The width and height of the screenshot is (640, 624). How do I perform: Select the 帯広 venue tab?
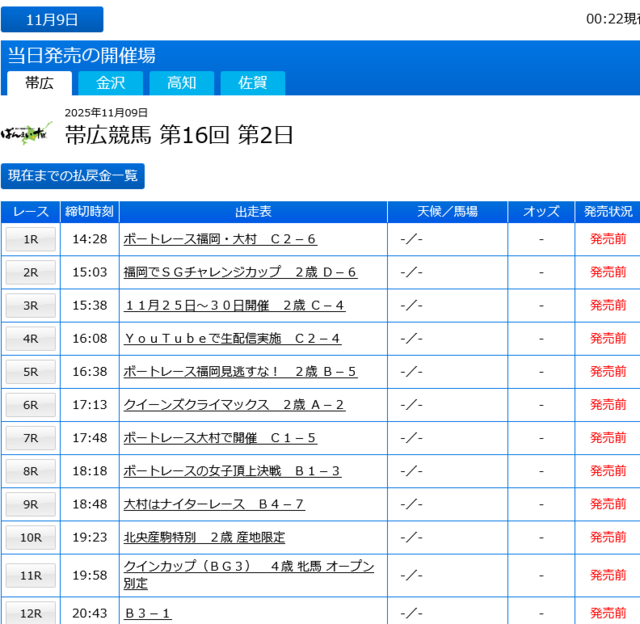pos(39,83)
